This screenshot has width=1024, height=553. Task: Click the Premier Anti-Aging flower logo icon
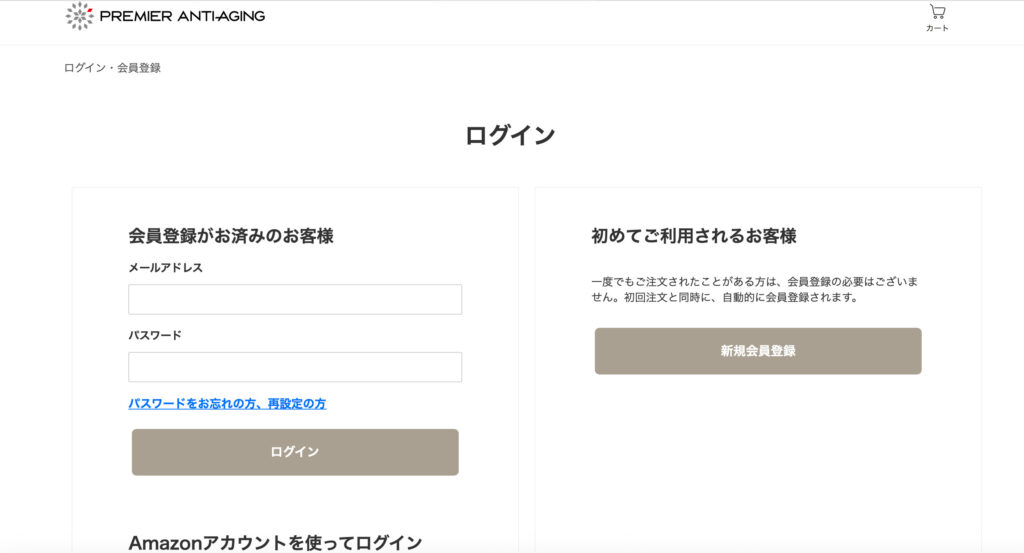tap(80, 16)
